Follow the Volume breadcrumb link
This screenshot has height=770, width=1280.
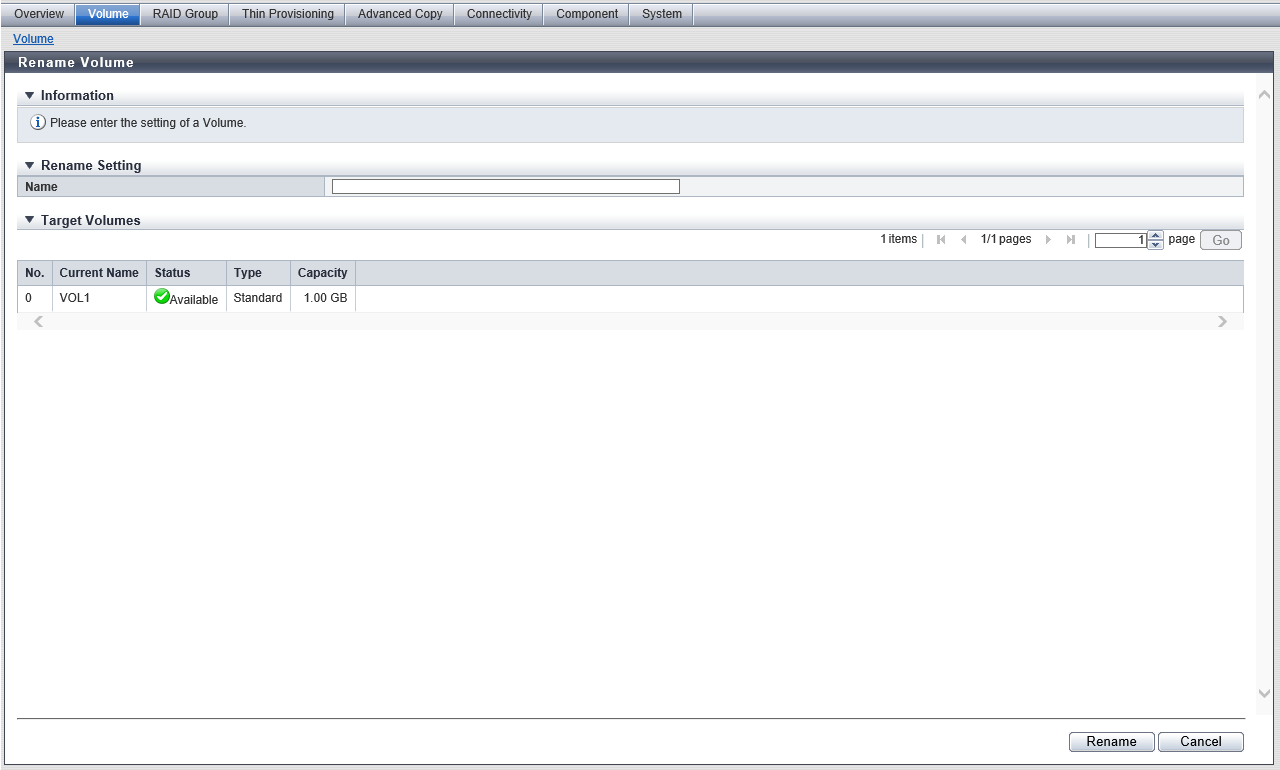[x=33, y=39]
